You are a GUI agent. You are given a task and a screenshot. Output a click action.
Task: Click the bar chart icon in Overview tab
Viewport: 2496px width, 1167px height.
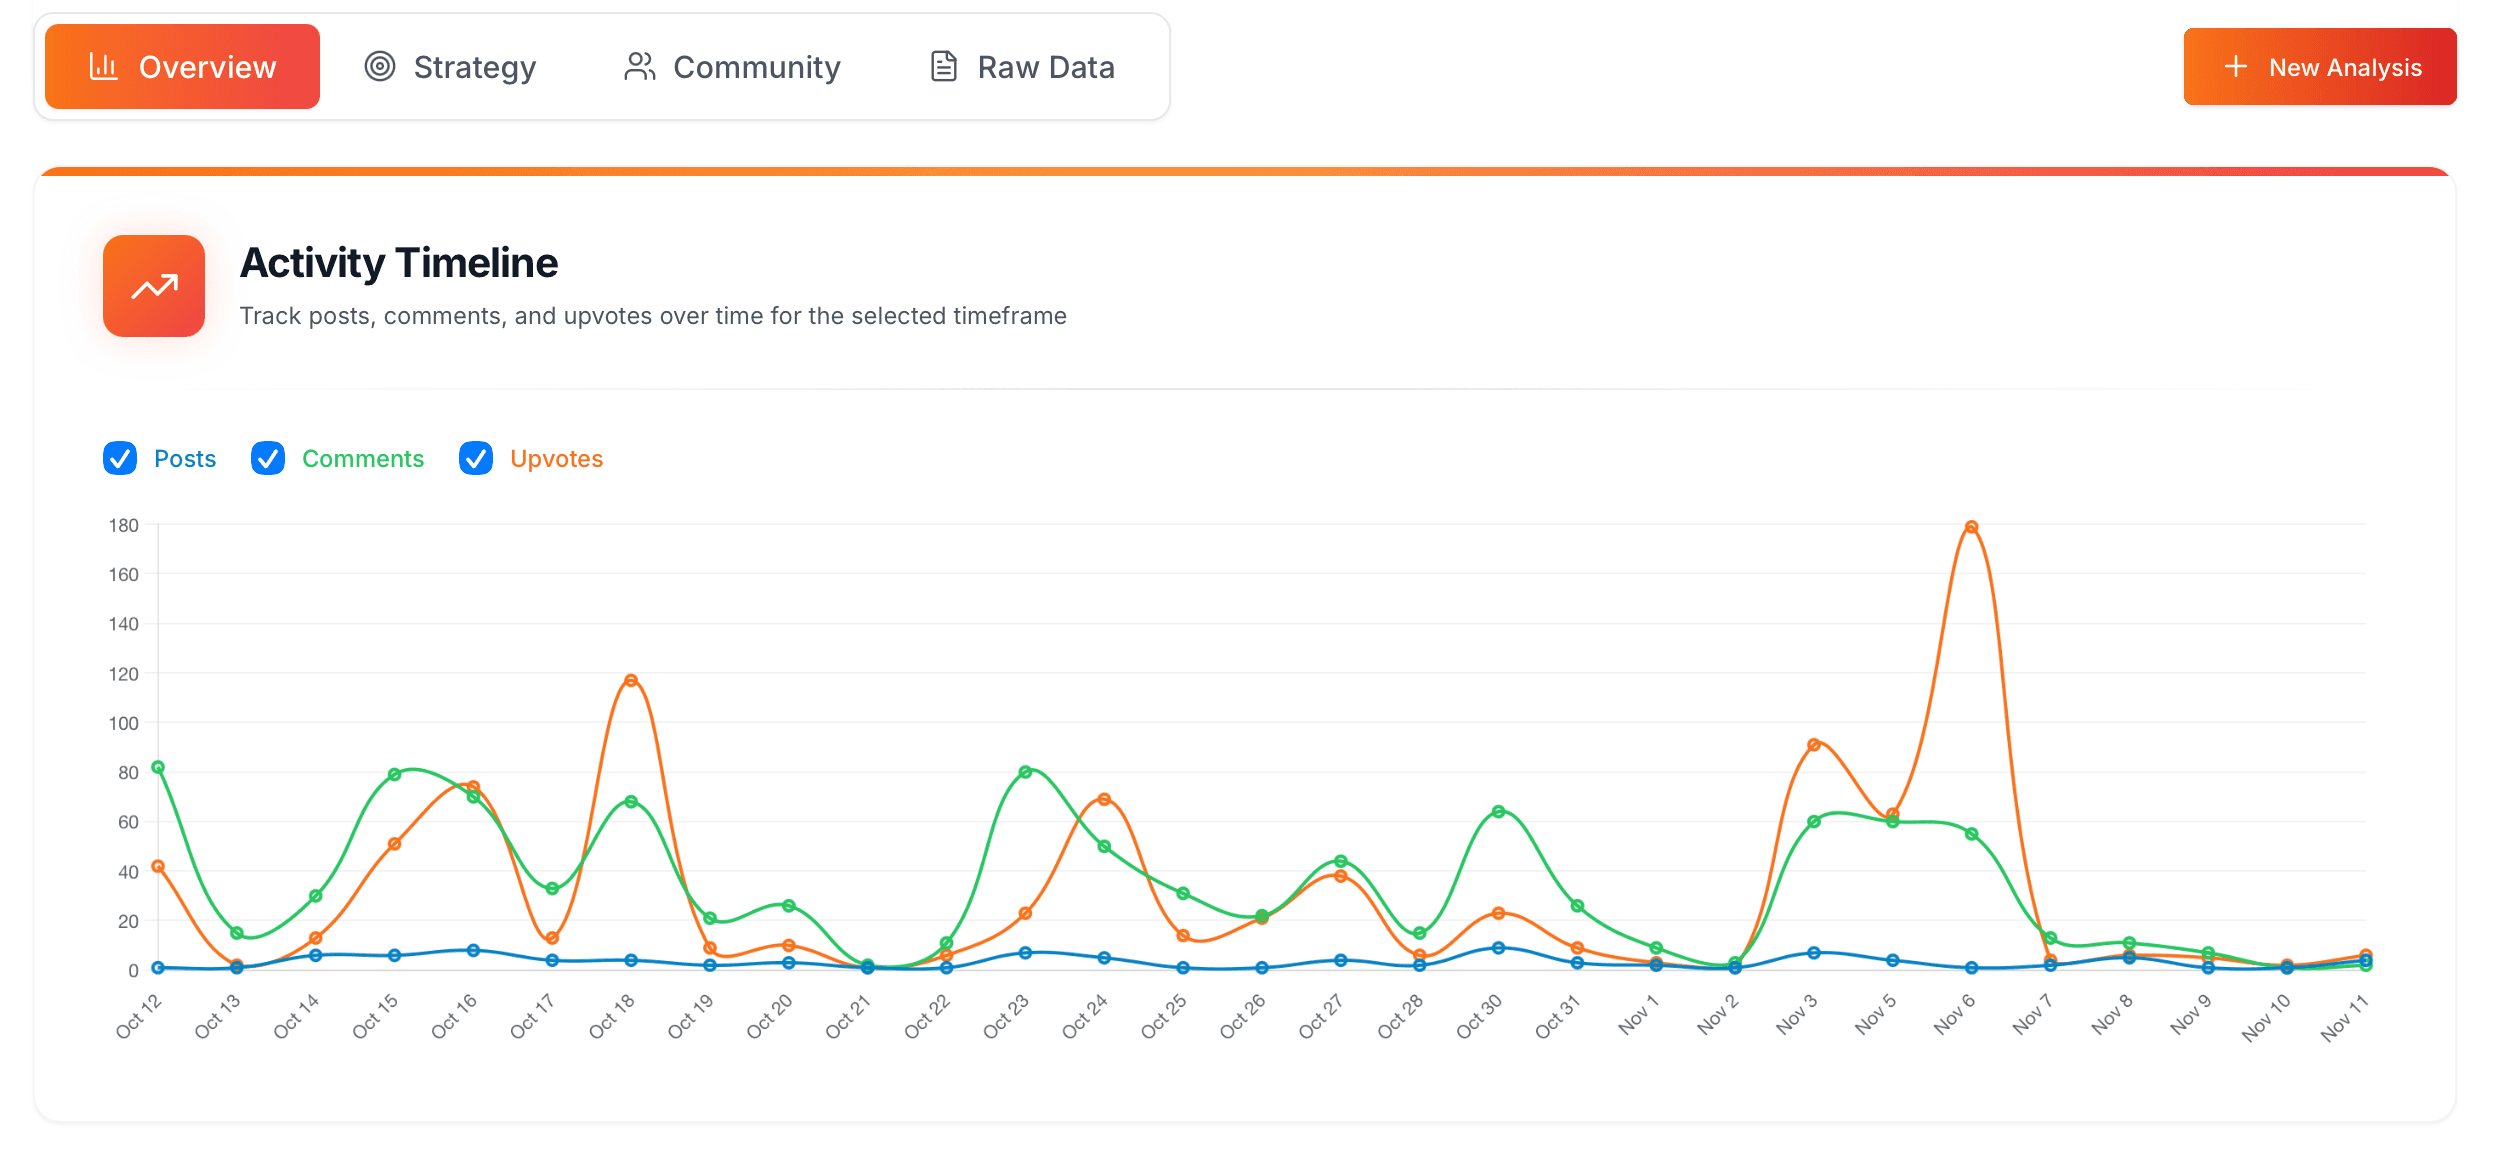click(103, 67)
